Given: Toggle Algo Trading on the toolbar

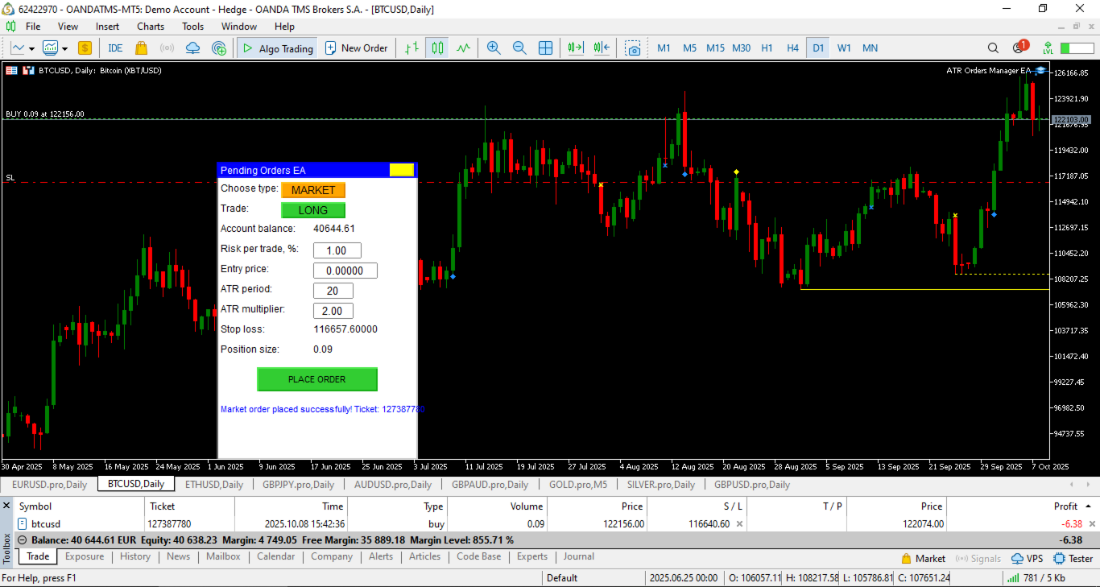Looking at the screenshot, I should tap(280, 47).
